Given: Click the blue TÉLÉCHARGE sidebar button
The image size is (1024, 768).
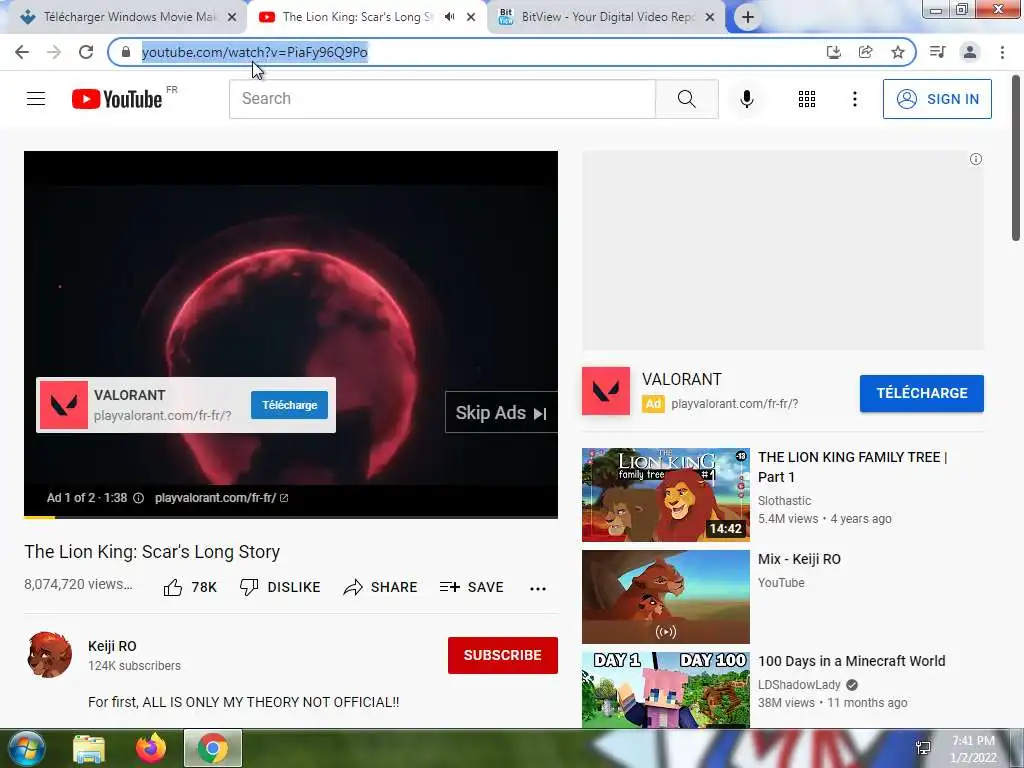Looking at the screenshot, I should coord(921,393).
